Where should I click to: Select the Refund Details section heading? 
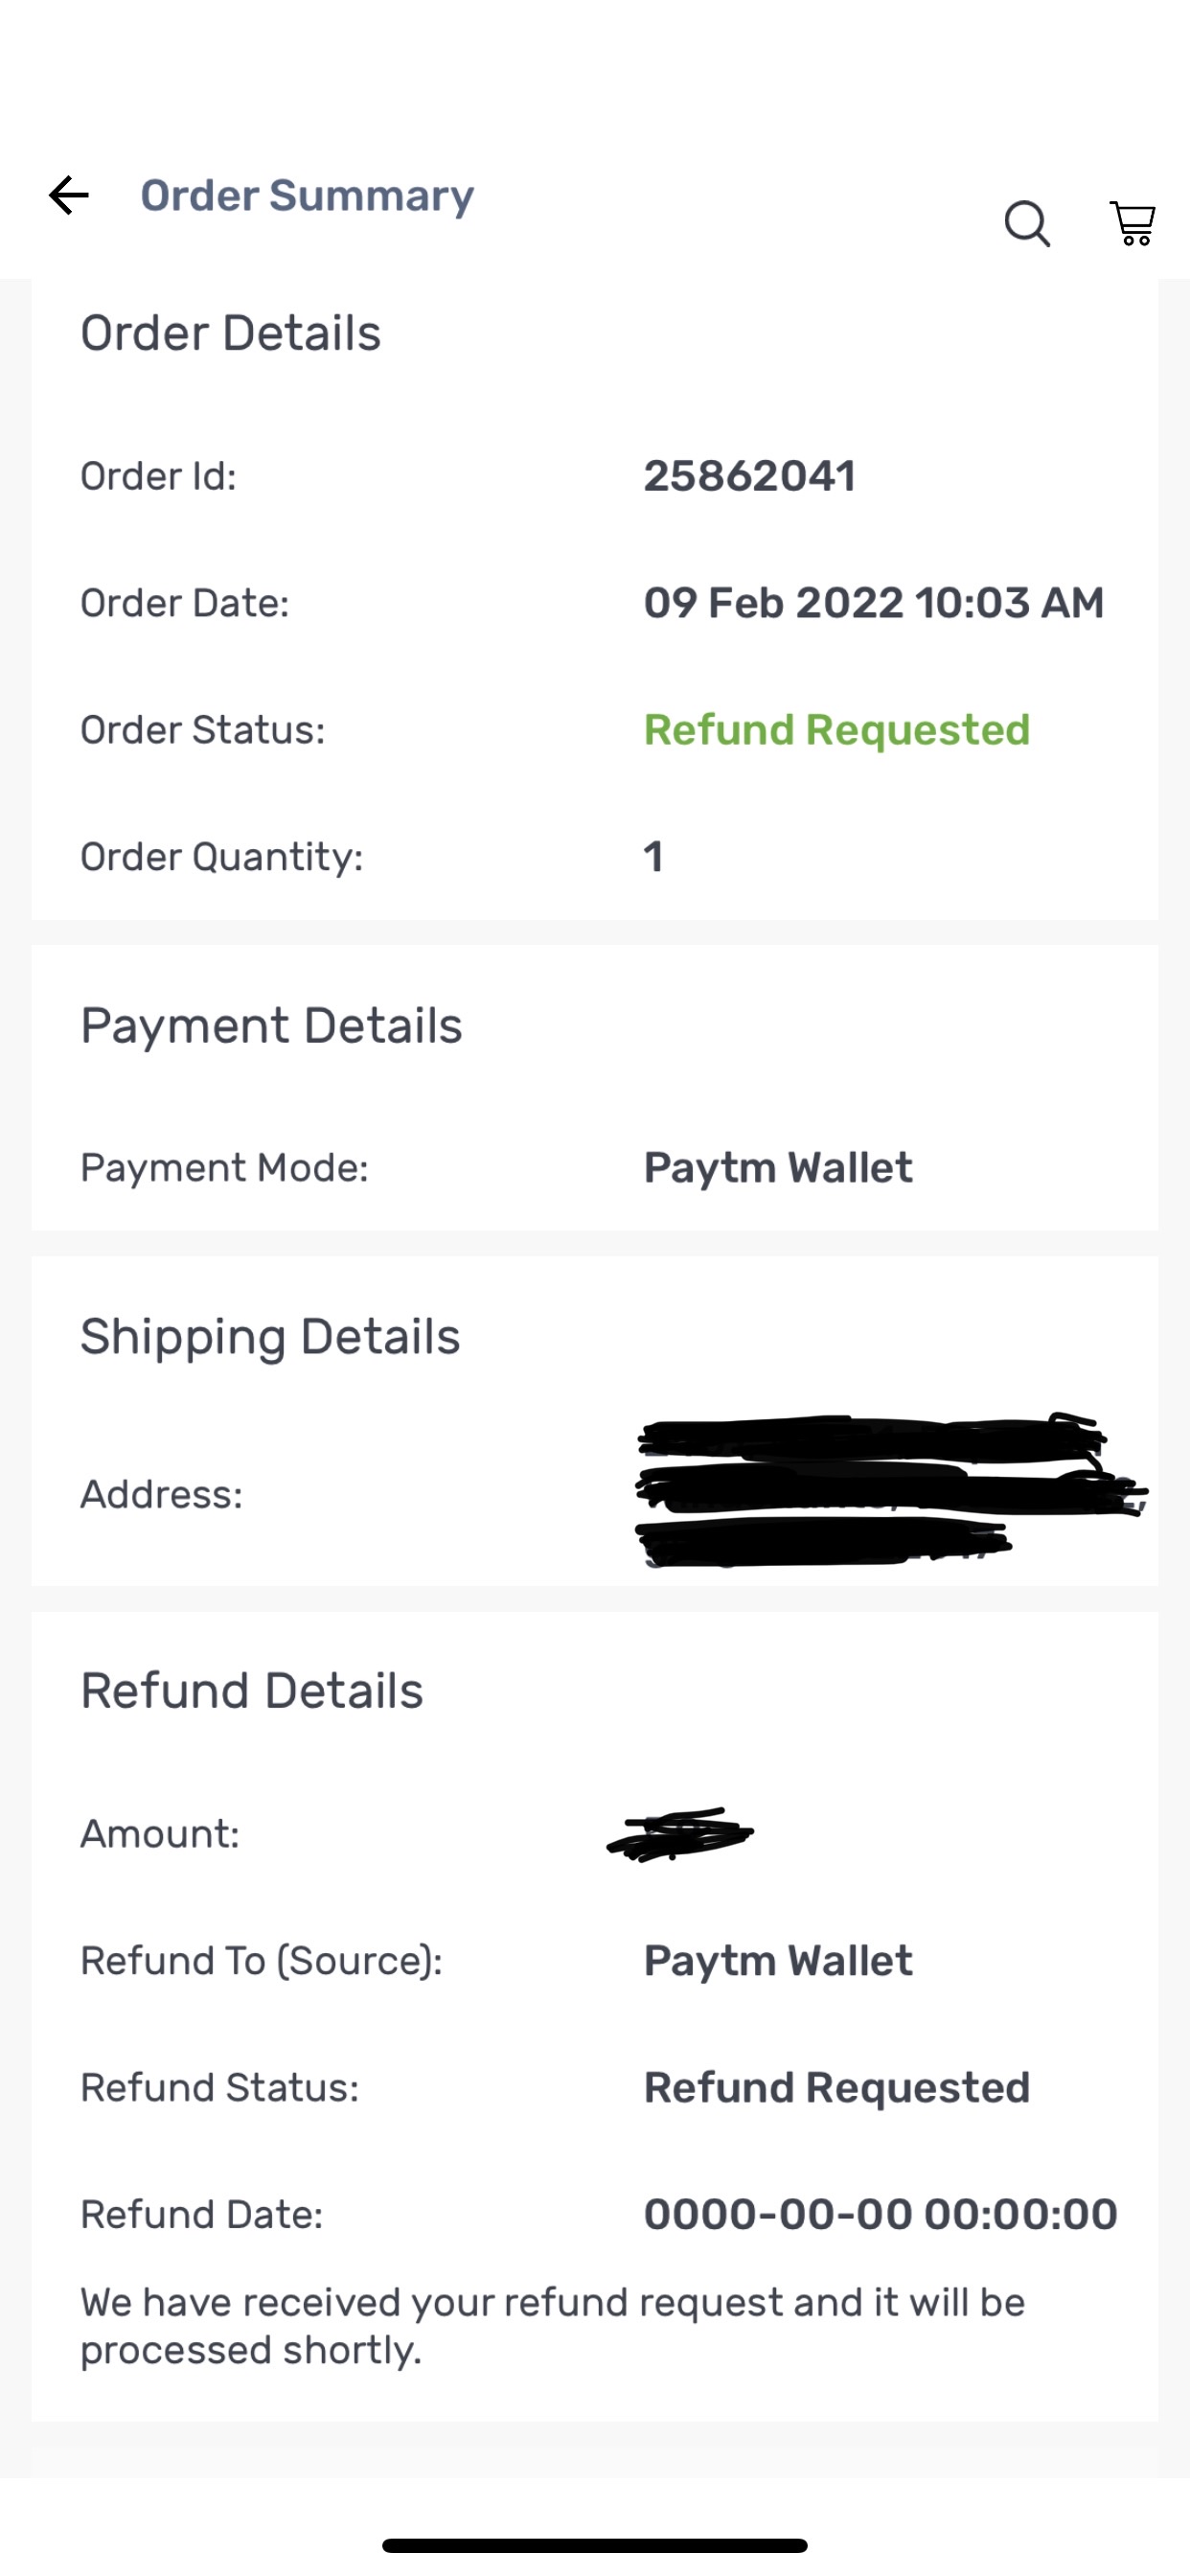click(x=251, y=1691)
